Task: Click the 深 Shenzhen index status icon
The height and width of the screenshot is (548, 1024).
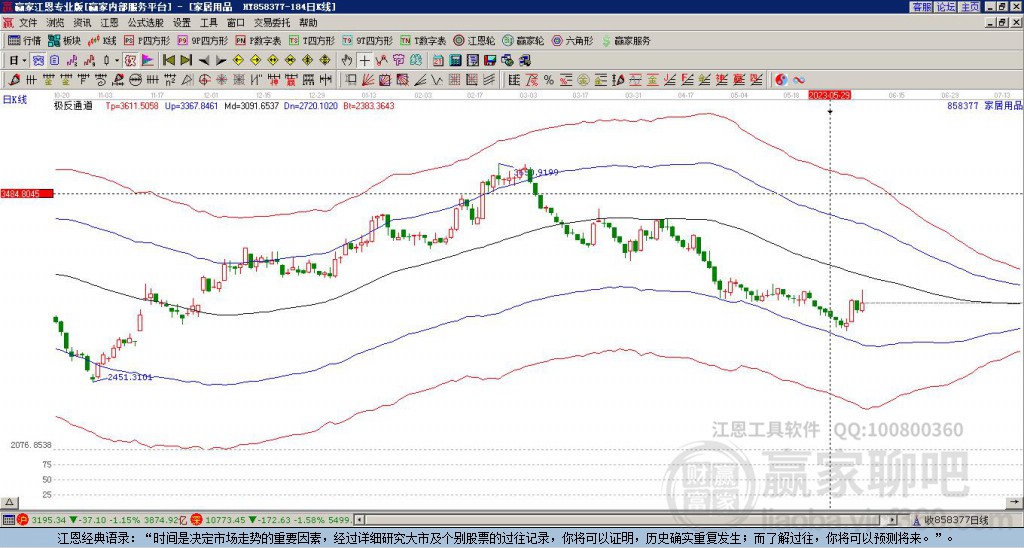Action: click(197, 520)
